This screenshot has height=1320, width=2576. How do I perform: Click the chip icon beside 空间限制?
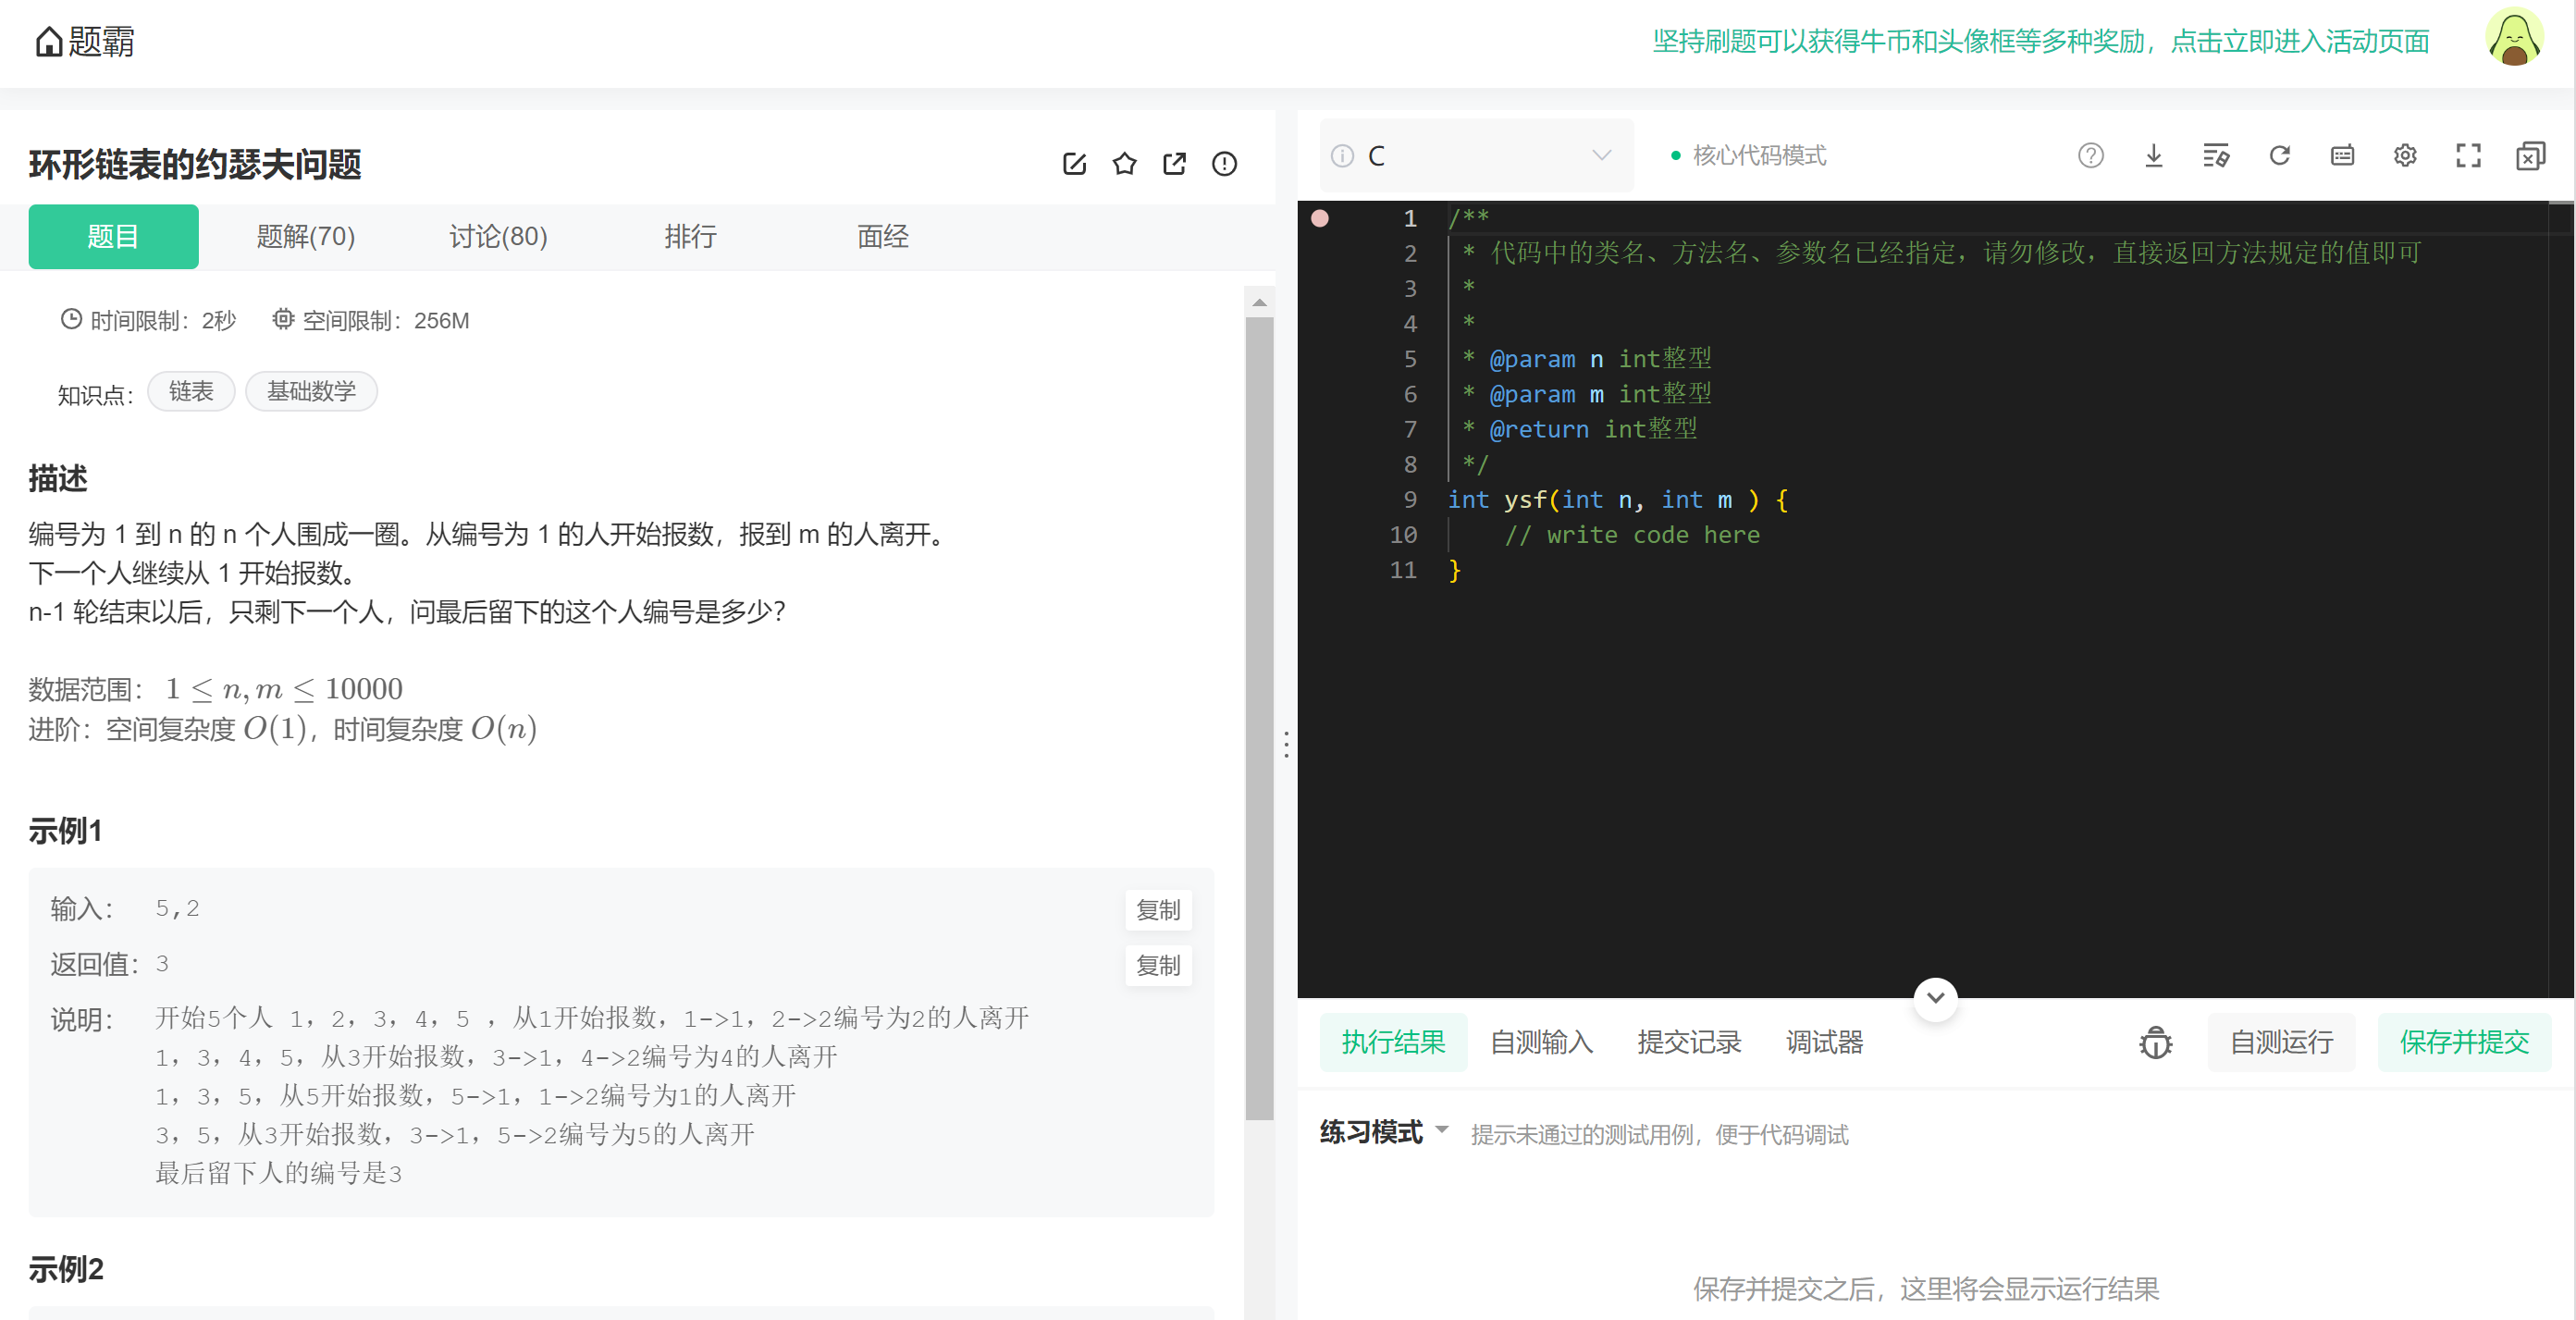pyautogui.click(x=283, y=319)
